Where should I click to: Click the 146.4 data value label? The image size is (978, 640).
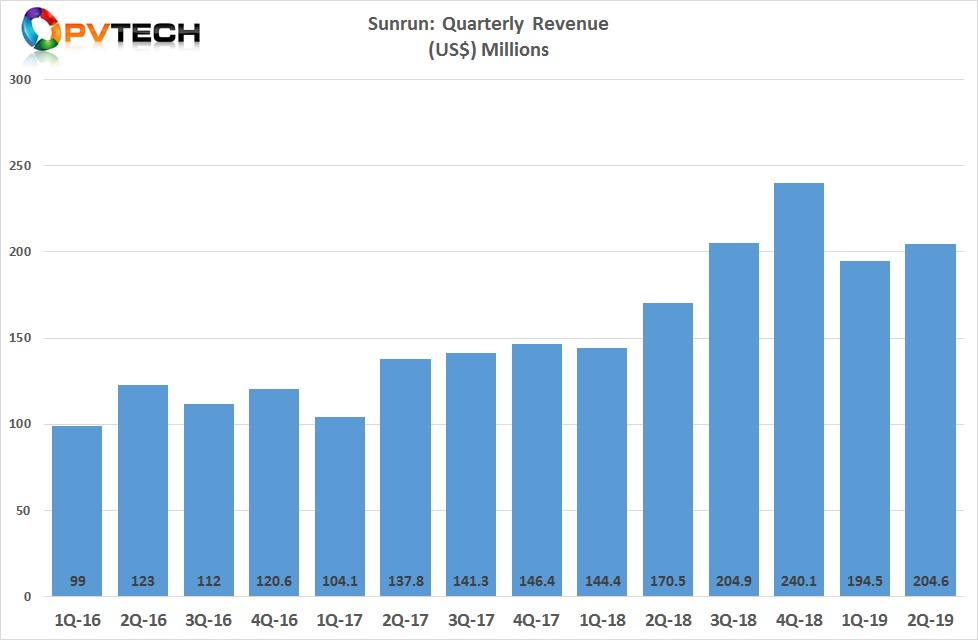(537, 581)
